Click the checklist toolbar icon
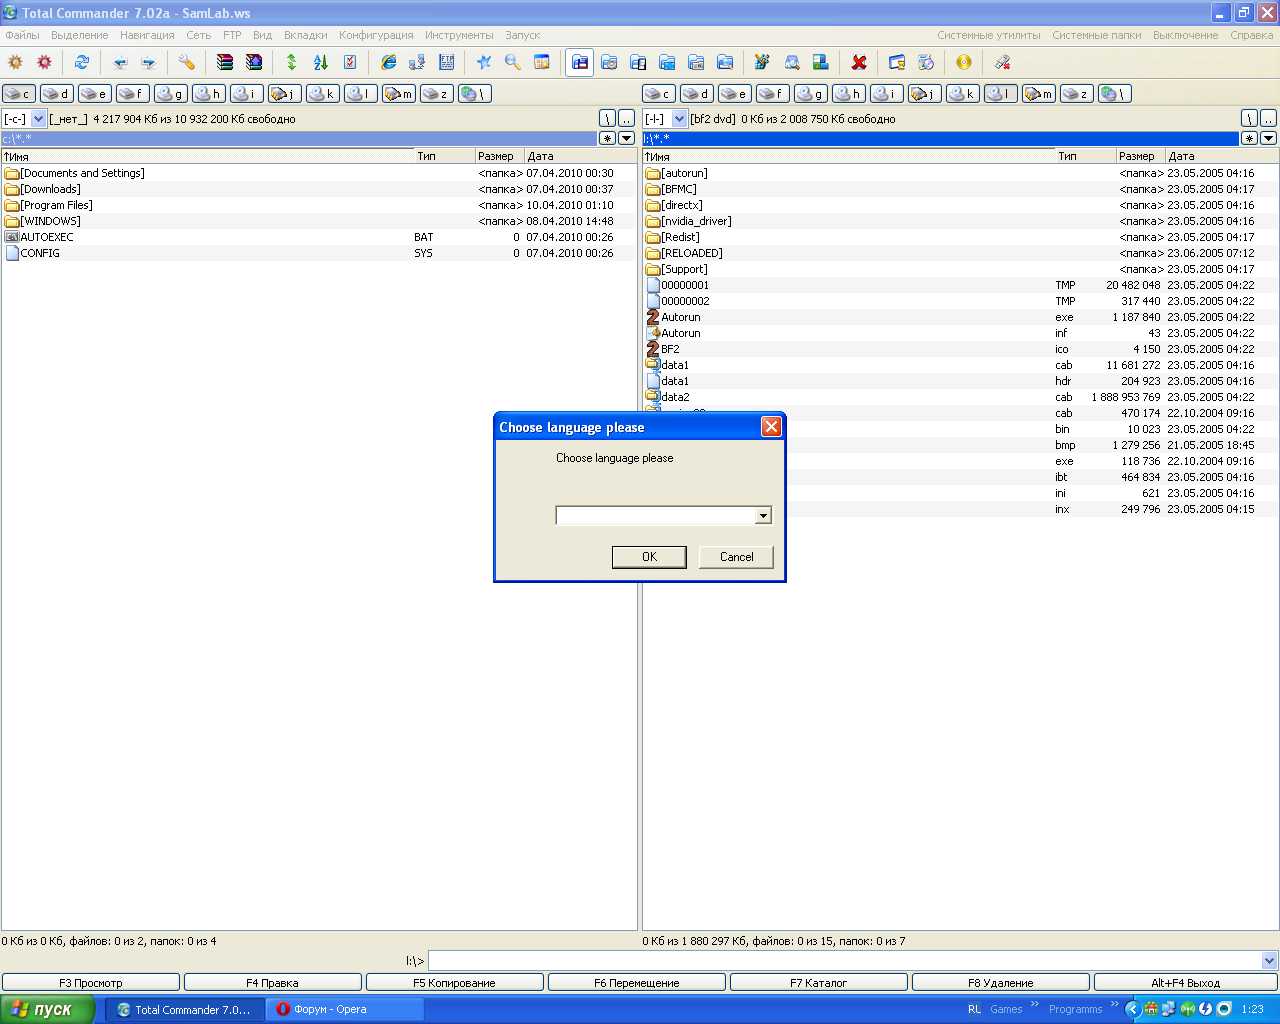The height and width of the screenshot is (1024, 1280). (350, 62)
